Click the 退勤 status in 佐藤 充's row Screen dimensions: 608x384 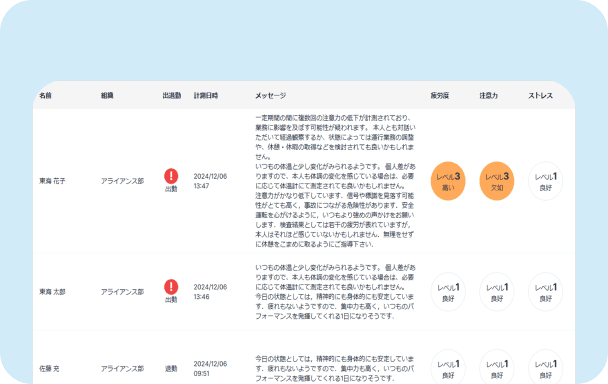[171, 369]
